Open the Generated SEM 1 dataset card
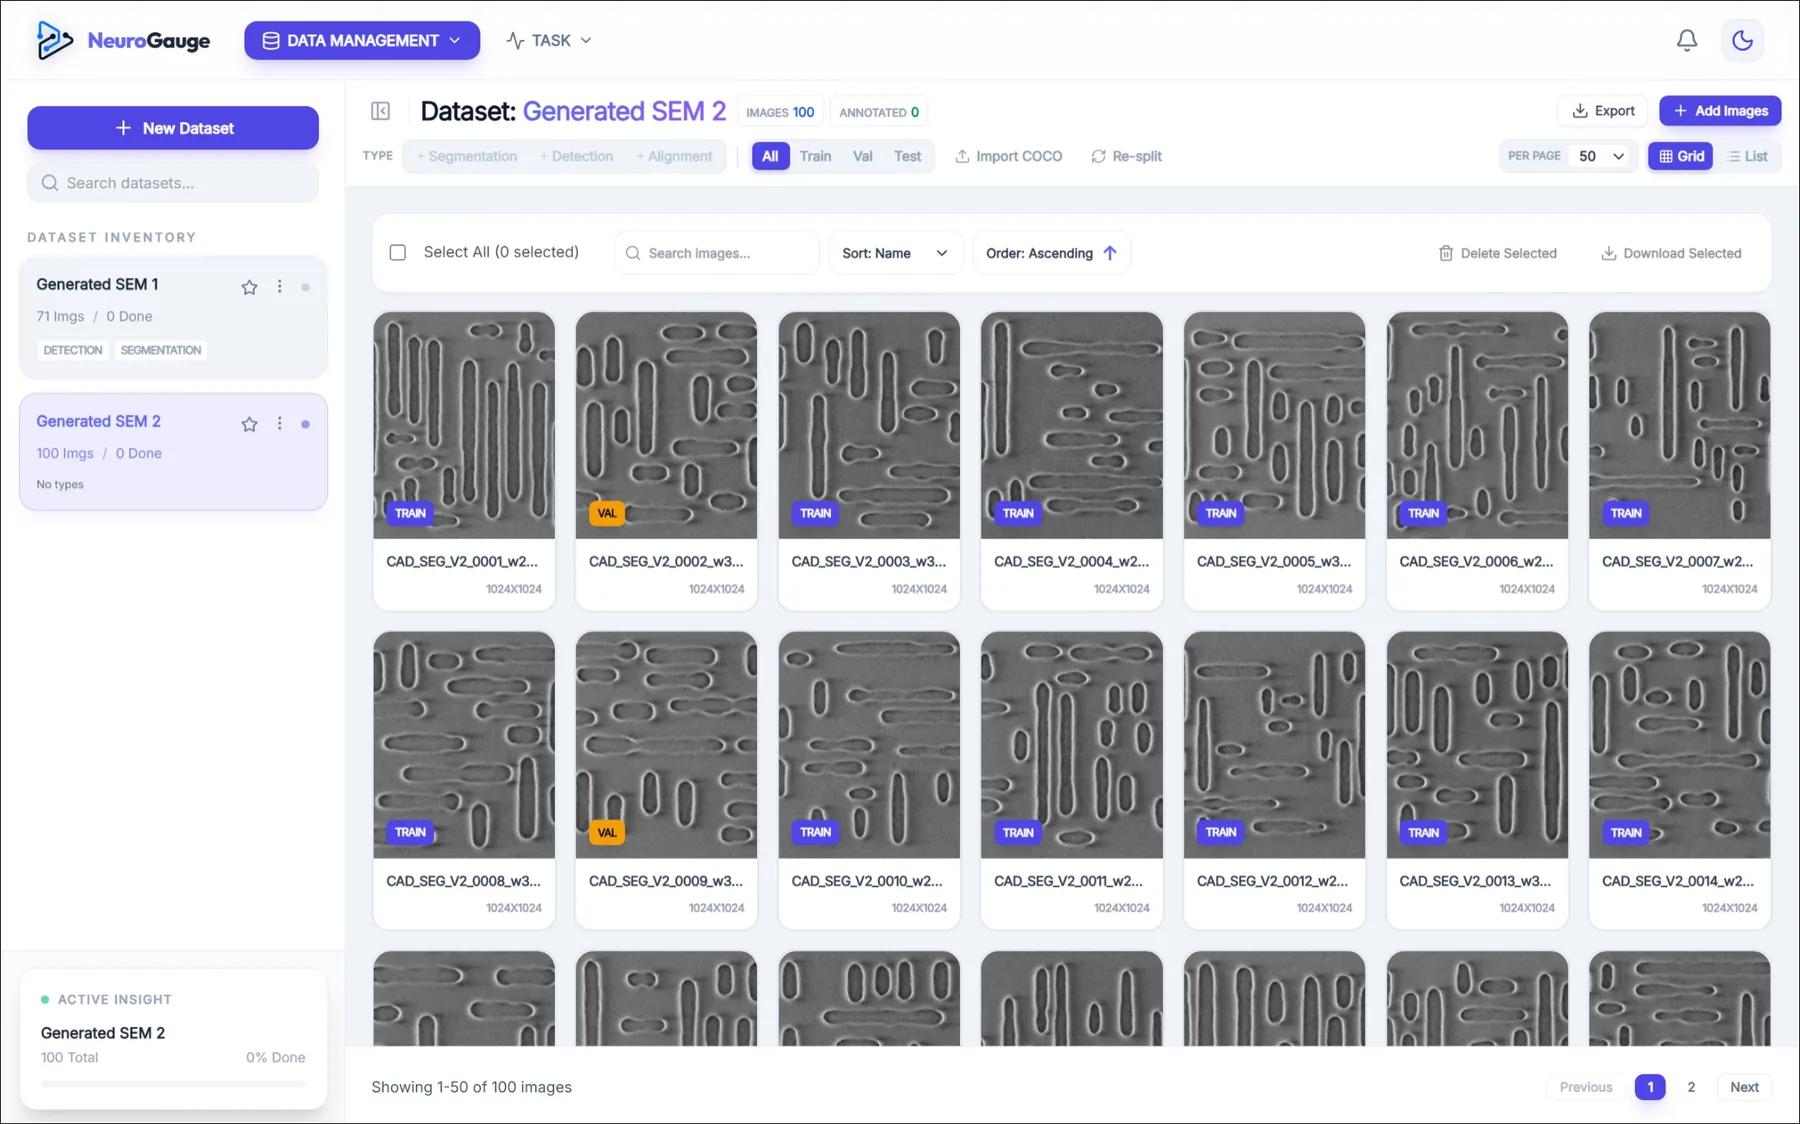1800x1124 pixels. pos(173,318)
